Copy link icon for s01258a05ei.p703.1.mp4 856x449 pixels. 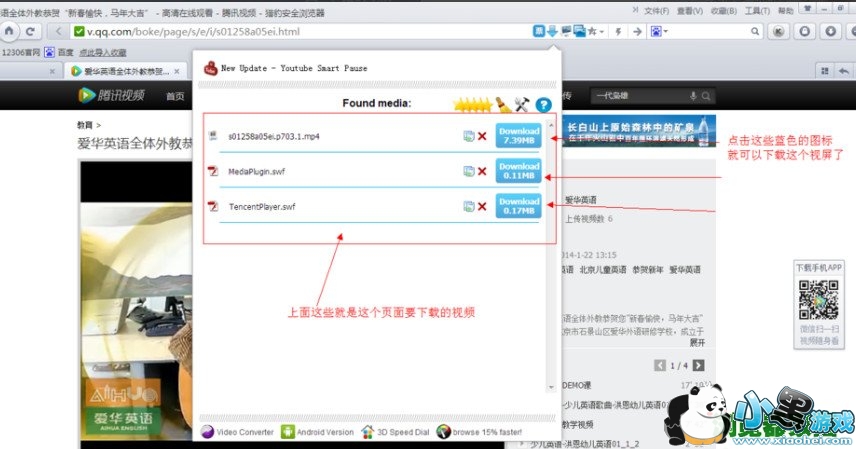468,136
